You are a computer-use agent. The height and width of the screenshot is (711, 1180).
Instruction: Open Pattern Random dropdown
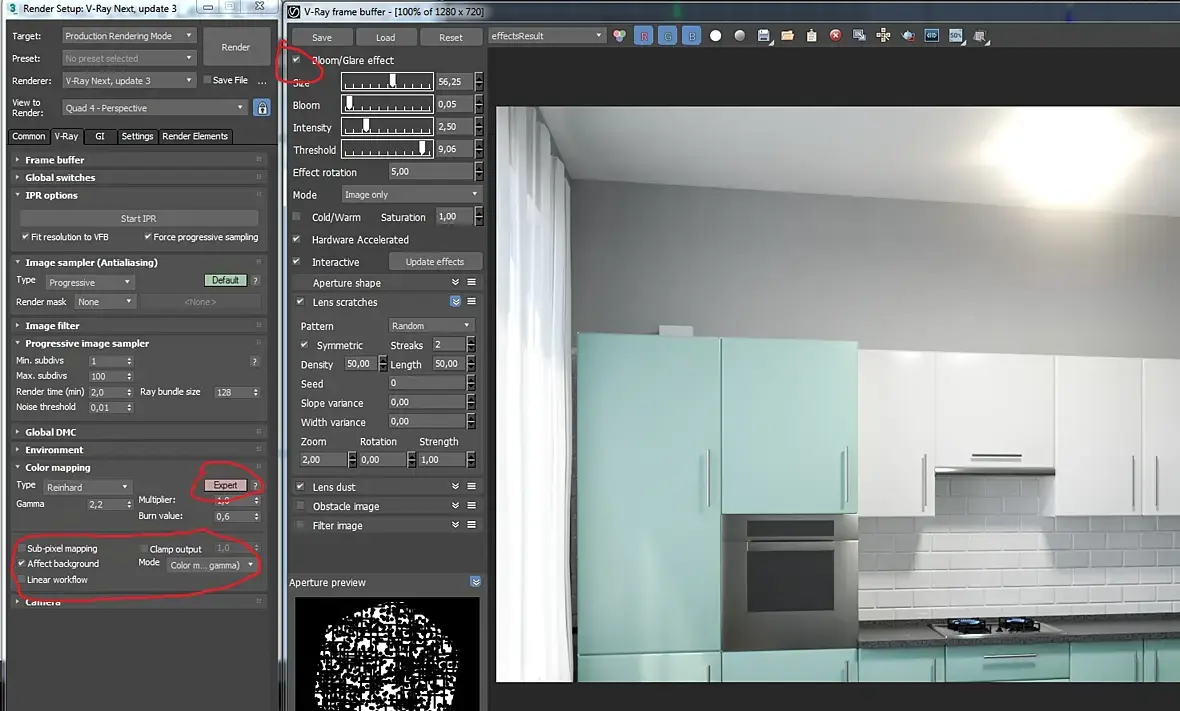coord(430,326)
